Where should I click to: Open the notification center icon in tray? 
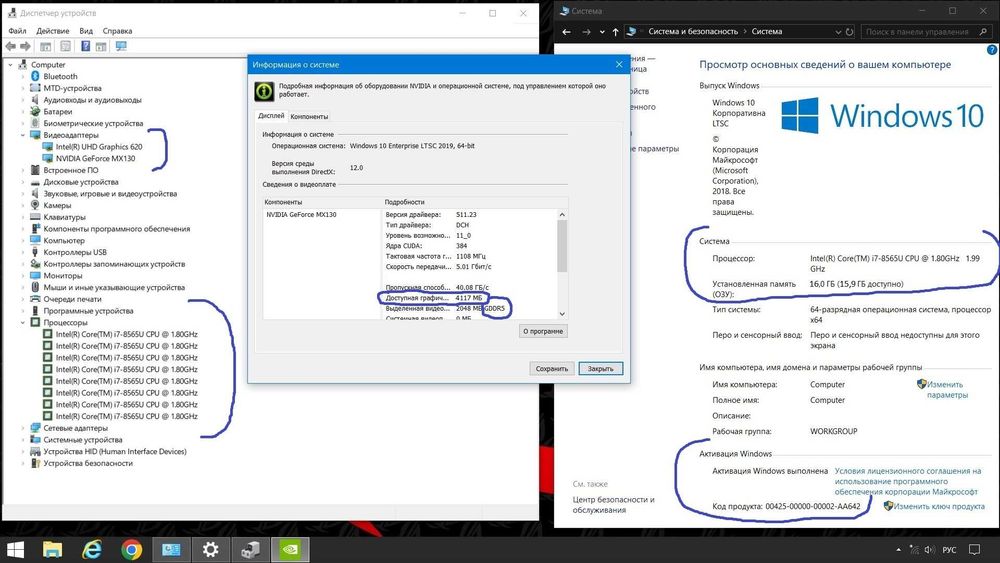[x=974, y=550]
